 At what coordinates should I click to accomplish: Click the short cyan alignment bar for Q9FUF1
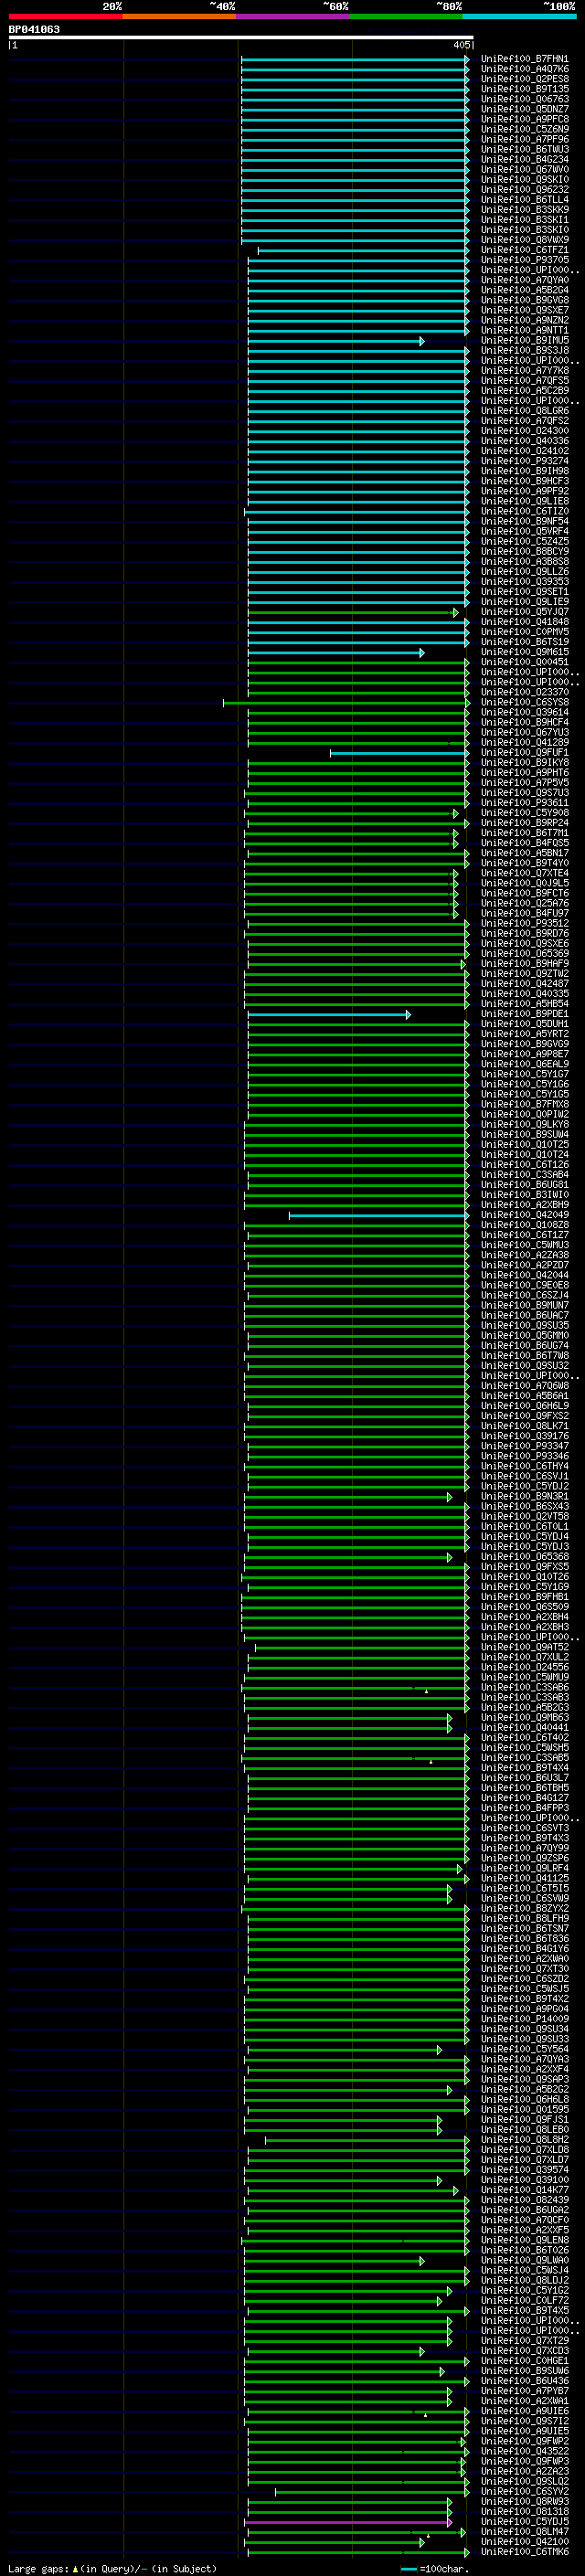pyautogui.click(x=399, y=753)
